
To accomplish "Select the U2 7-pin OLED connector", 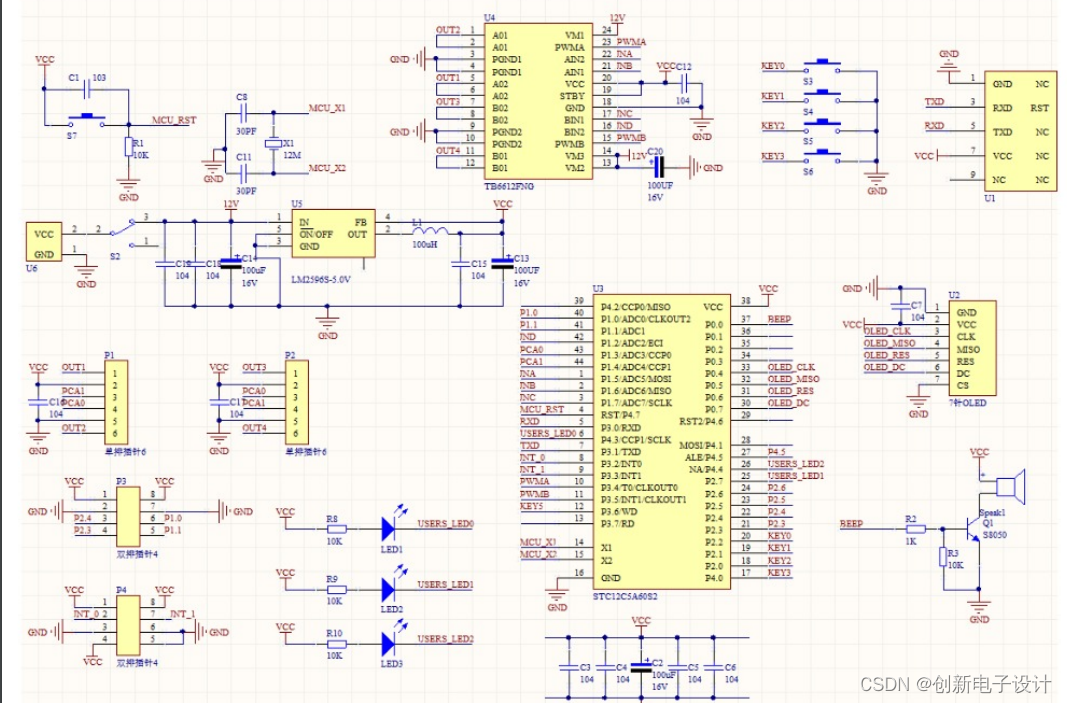I will pos(973,348).
